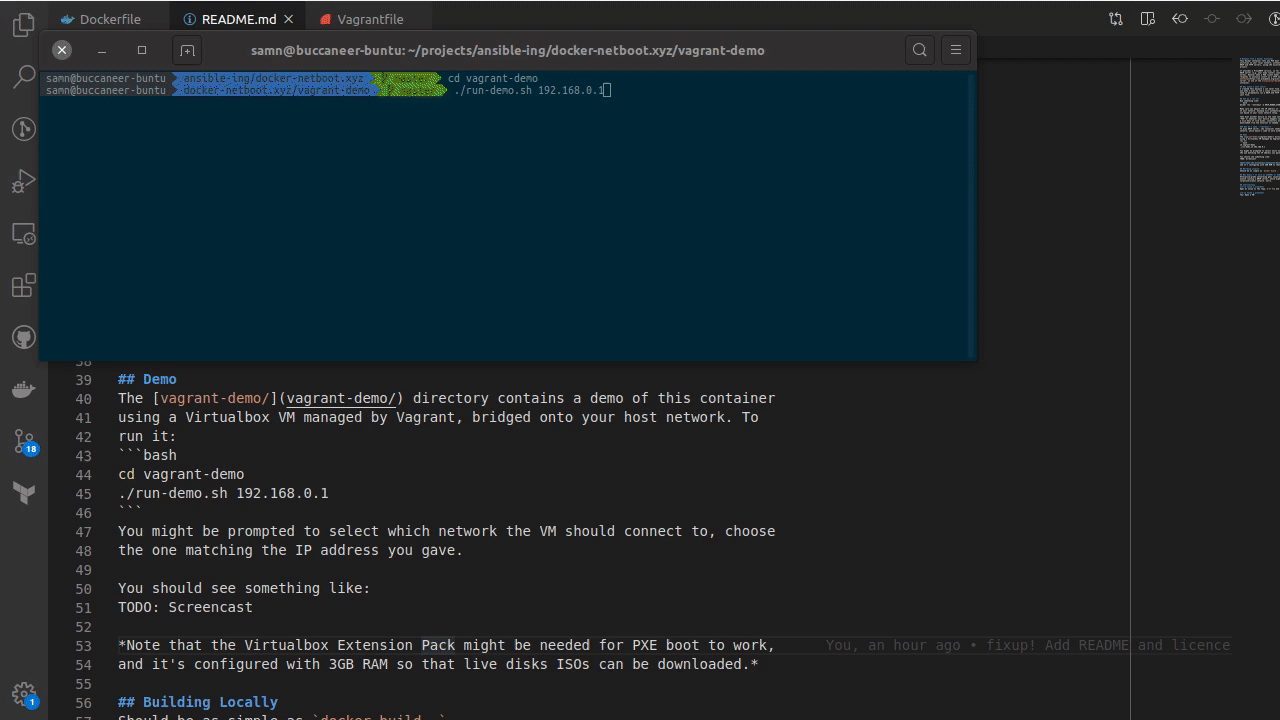1280x720 pixels.
Task: Open the Extensions view
Action: tap(23, 285)
